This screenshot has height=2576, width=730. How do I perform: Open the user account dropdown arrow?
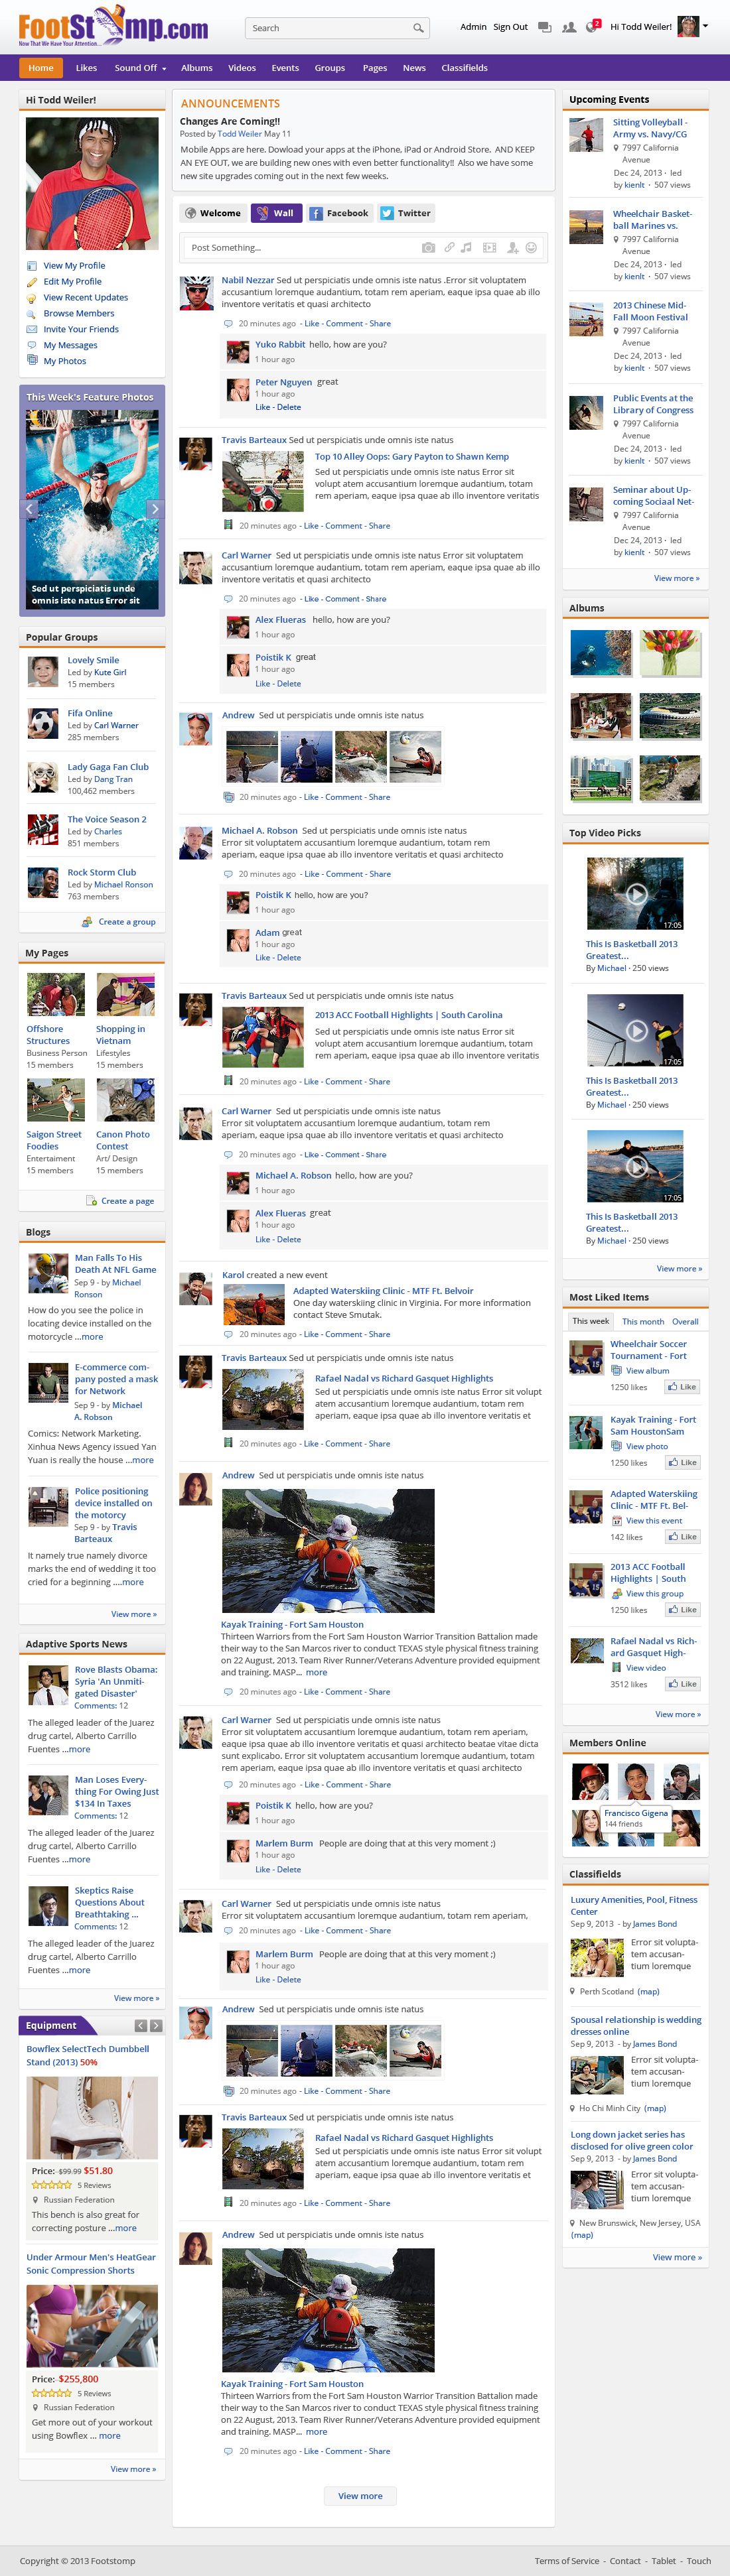point(705,26)
